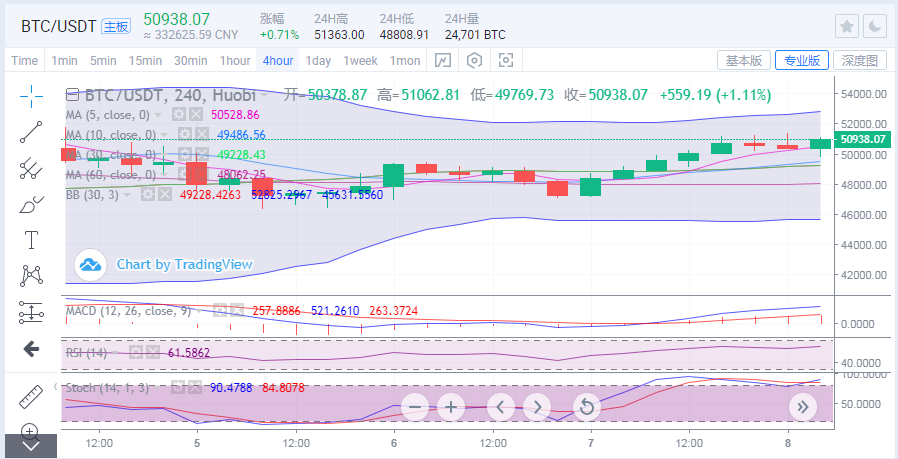Viewport: 898px width, 459px height.
Task: Switch to 专业版 pro view
Action: tap(802, 61)
